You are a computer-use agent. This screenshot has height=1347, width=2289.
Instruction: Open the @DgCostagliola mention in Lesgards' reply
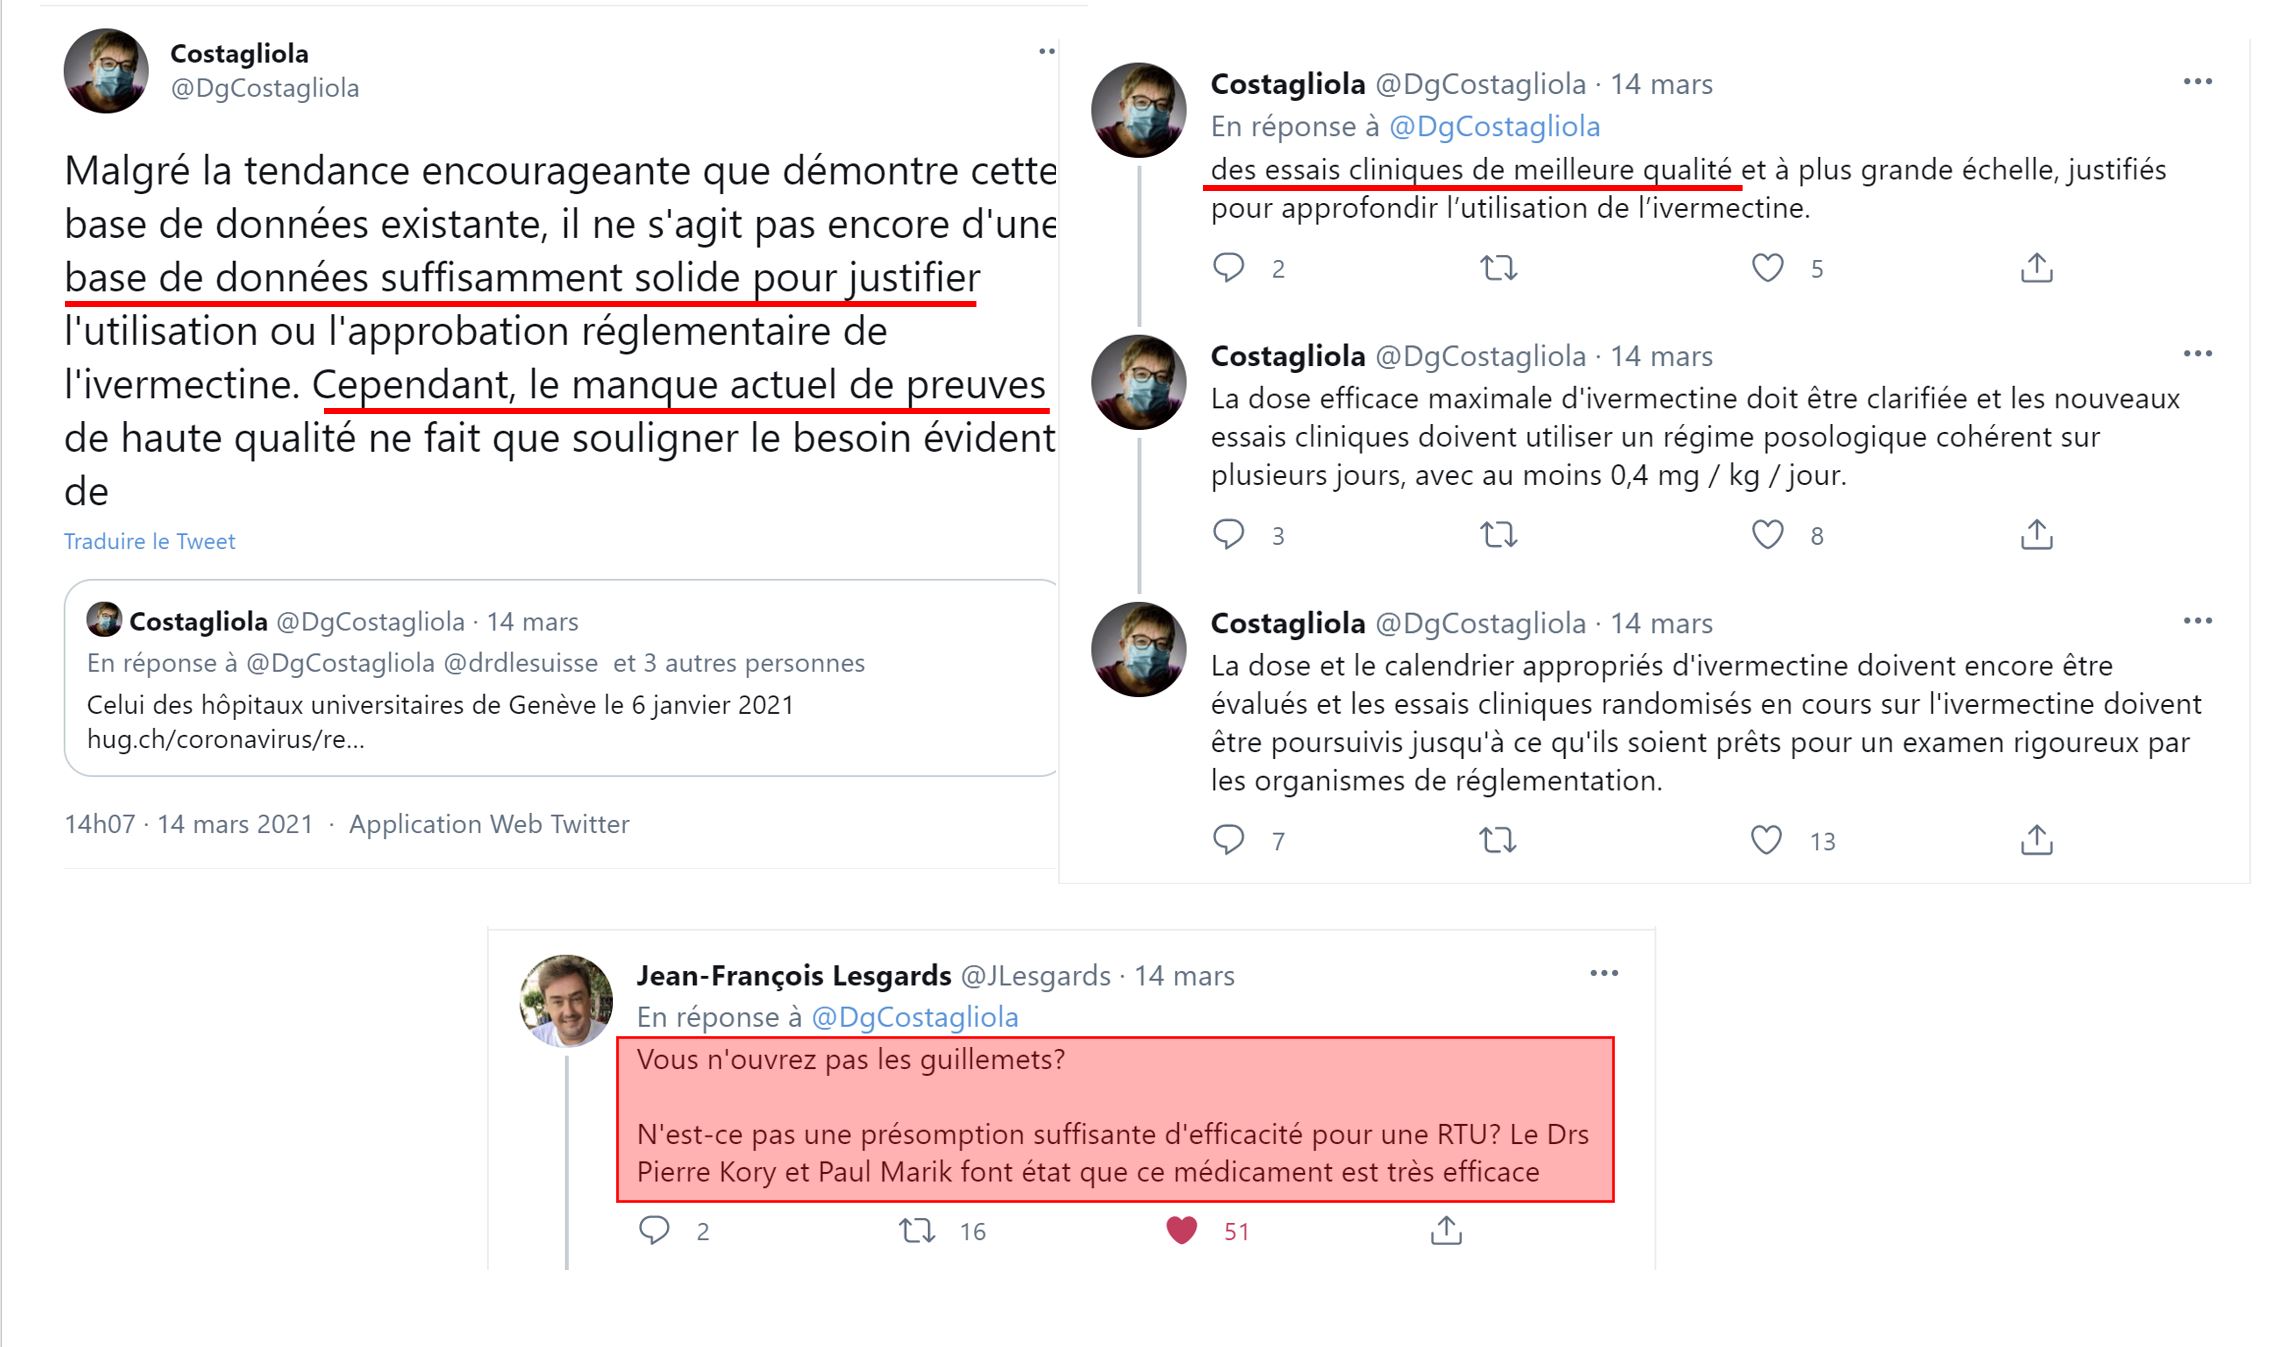coord(914,1017)
